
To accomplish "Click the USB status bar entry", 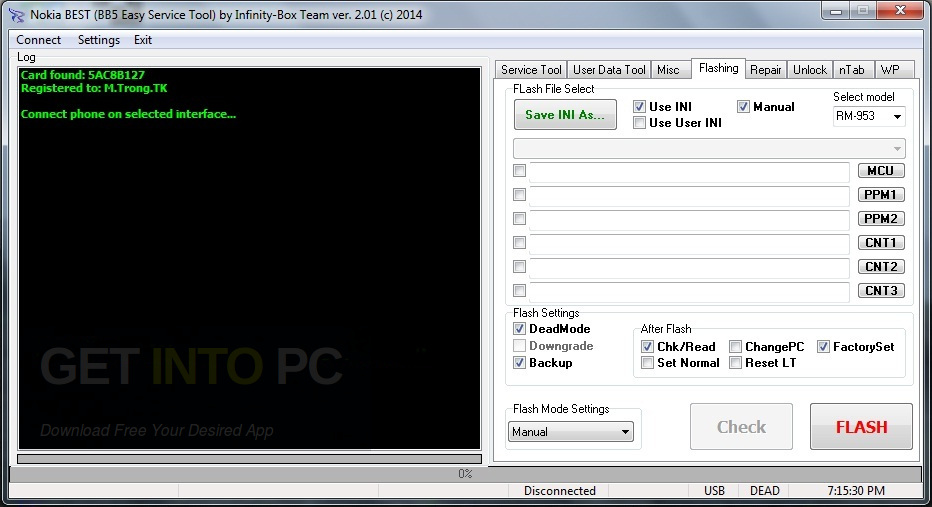I will pyautogui.click(x=714, y=491).
